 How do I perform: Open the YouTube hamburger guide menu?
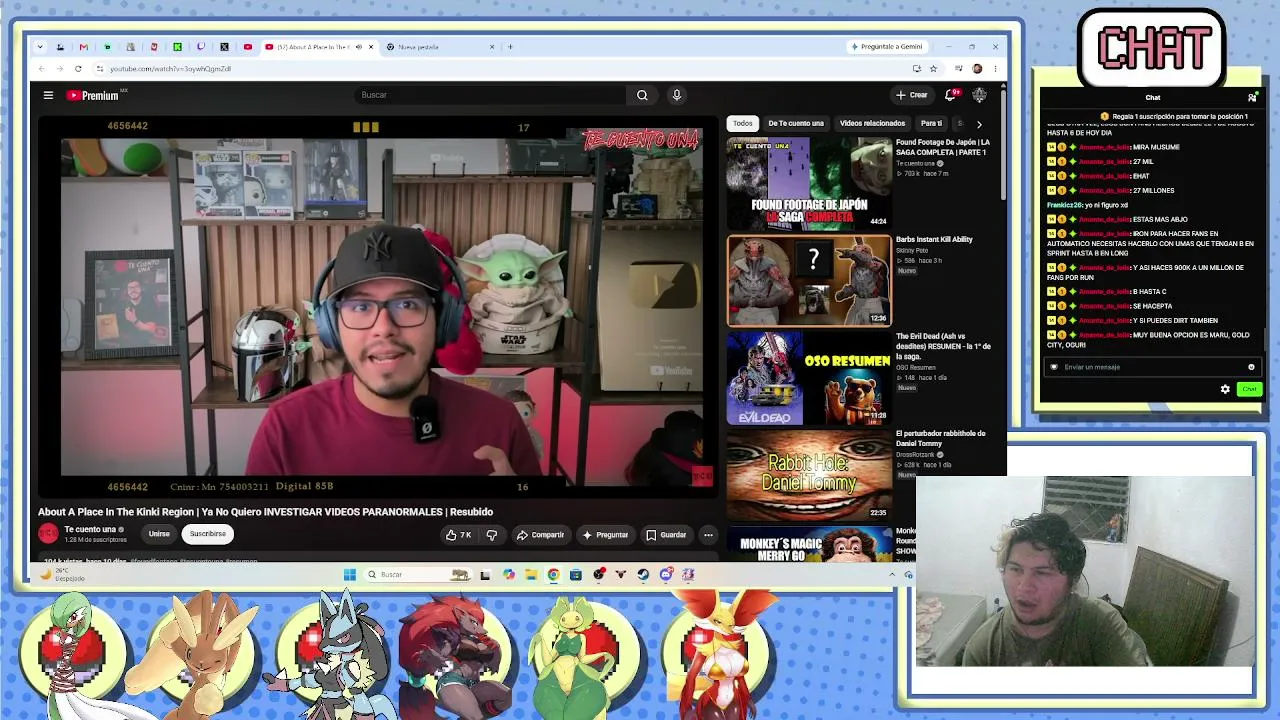tap(48, 95)
